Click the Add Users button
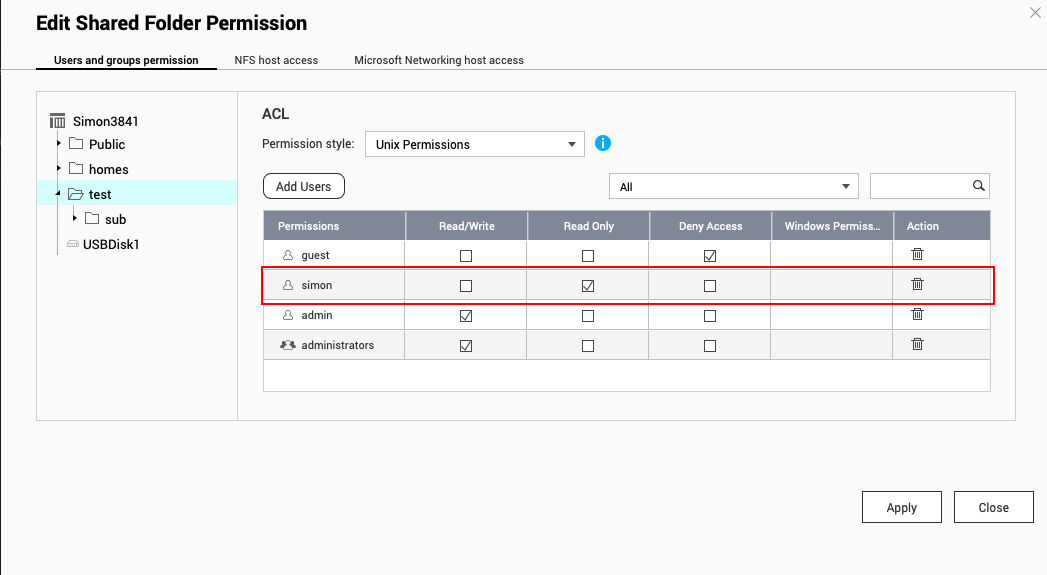 304,186
